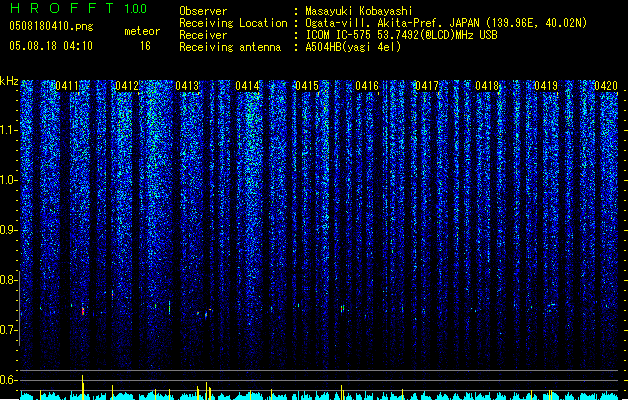This screenshot has height=400, width=629.
Task: Click the 0417 time marker
Action: (x=427, y=86)
